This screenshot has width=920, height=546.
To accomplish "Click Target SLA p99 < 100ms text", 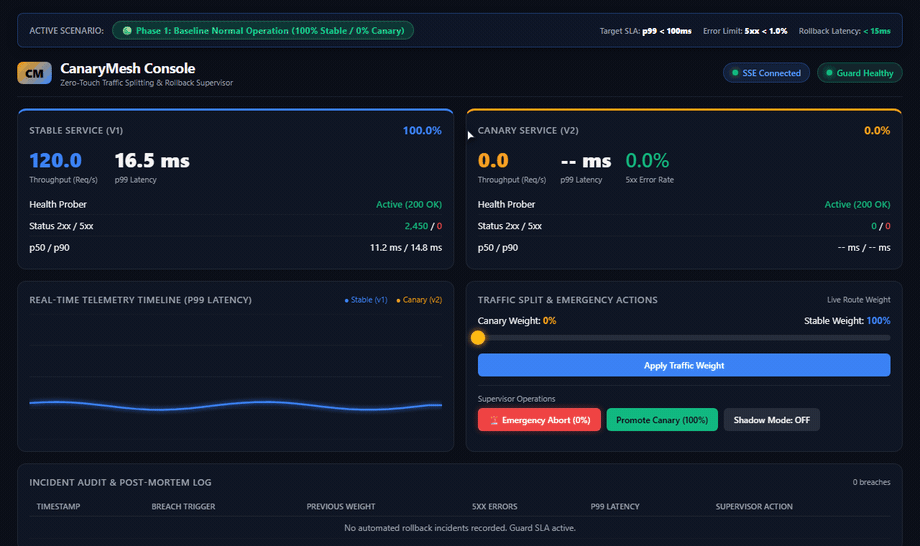I will click(645, 31).
